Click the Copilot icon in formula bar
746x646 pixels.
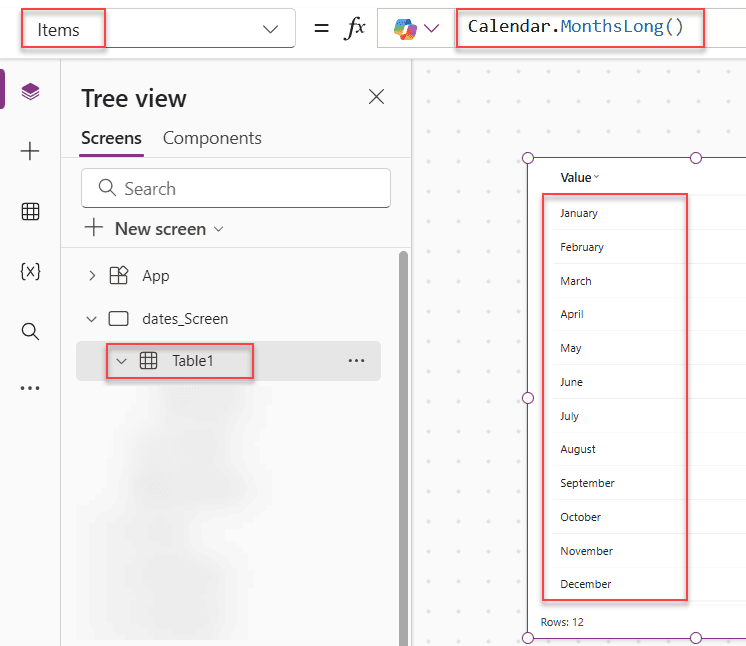[x=405, y=29]
